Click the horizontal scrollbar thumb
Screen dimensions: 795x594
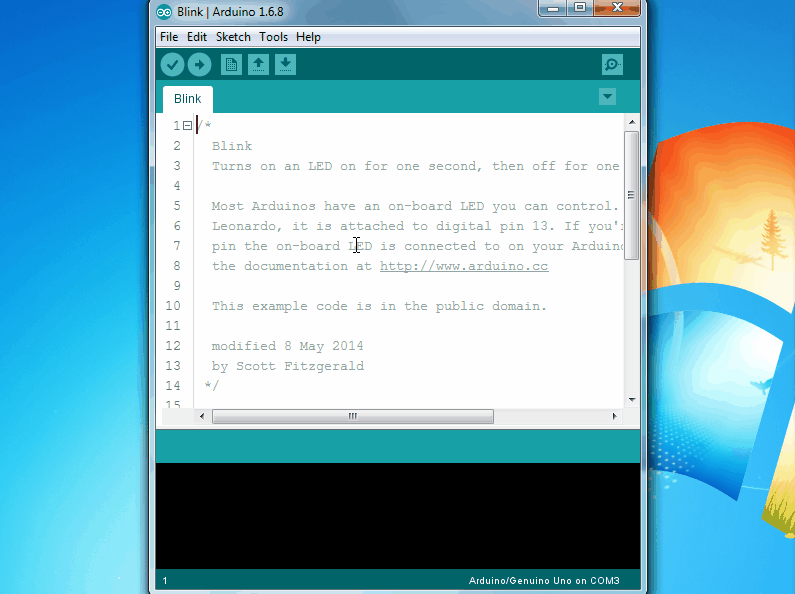click(x=352, y=416)
